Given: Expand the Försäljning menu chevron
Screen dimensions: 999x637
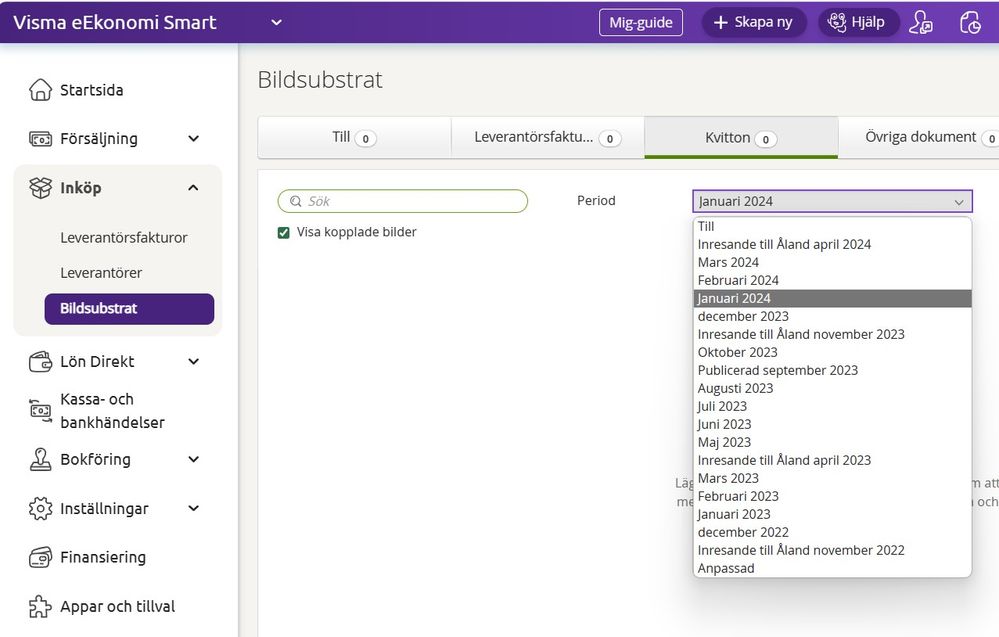Looking at the screenshot, I should coord(194,139).
